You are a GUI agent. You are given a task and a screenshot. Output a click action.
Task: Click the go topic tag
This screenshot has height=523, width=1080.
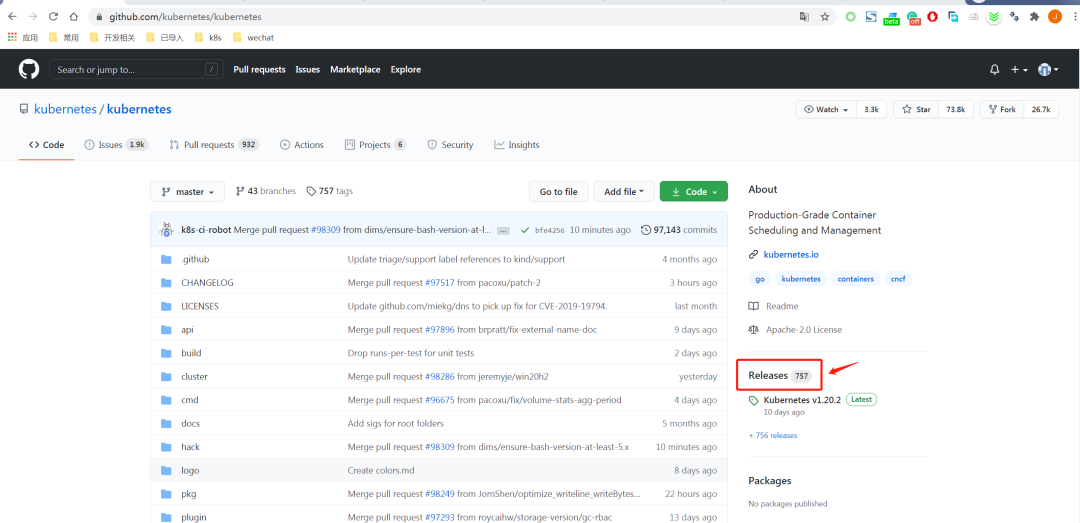[760, 279]
